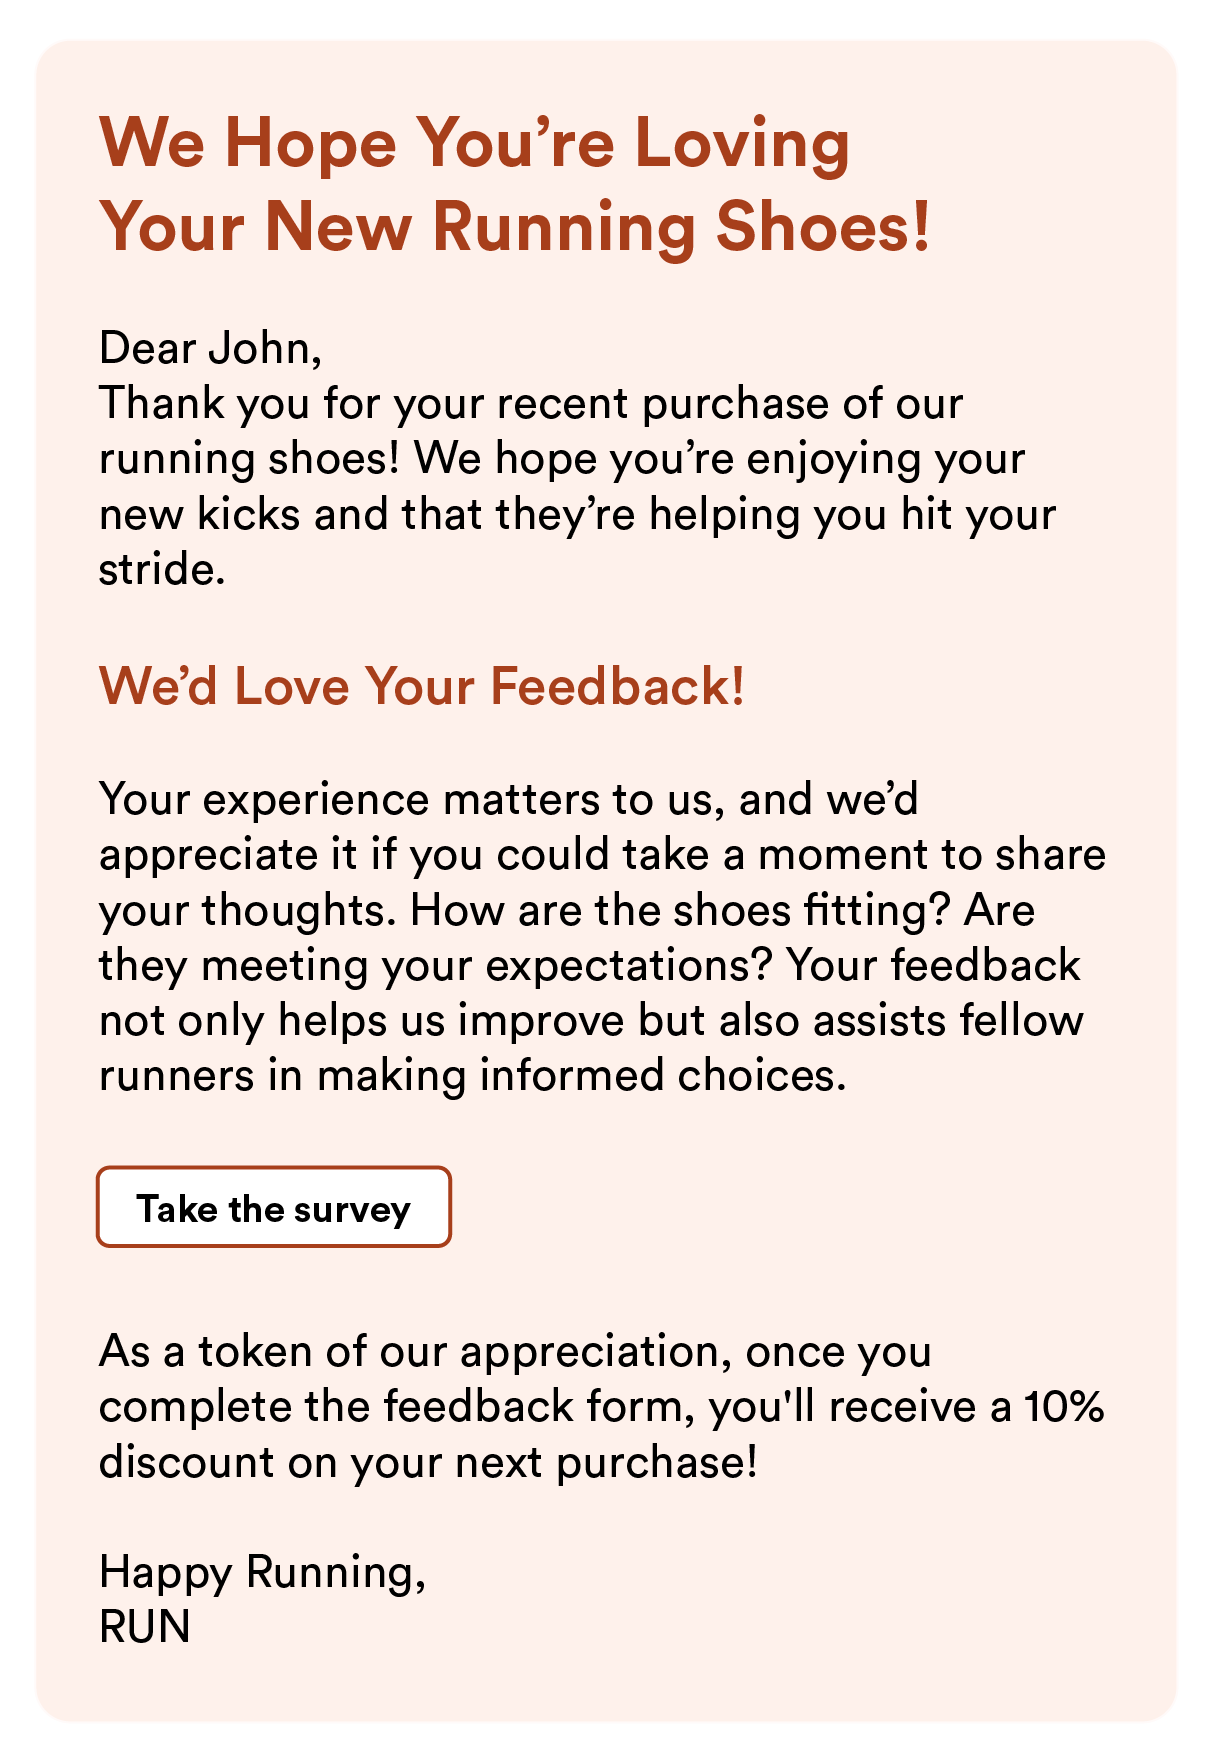Click the "RUN" signature at the bottom
Screen dimensions: 1213x1758
[145, 1627]
